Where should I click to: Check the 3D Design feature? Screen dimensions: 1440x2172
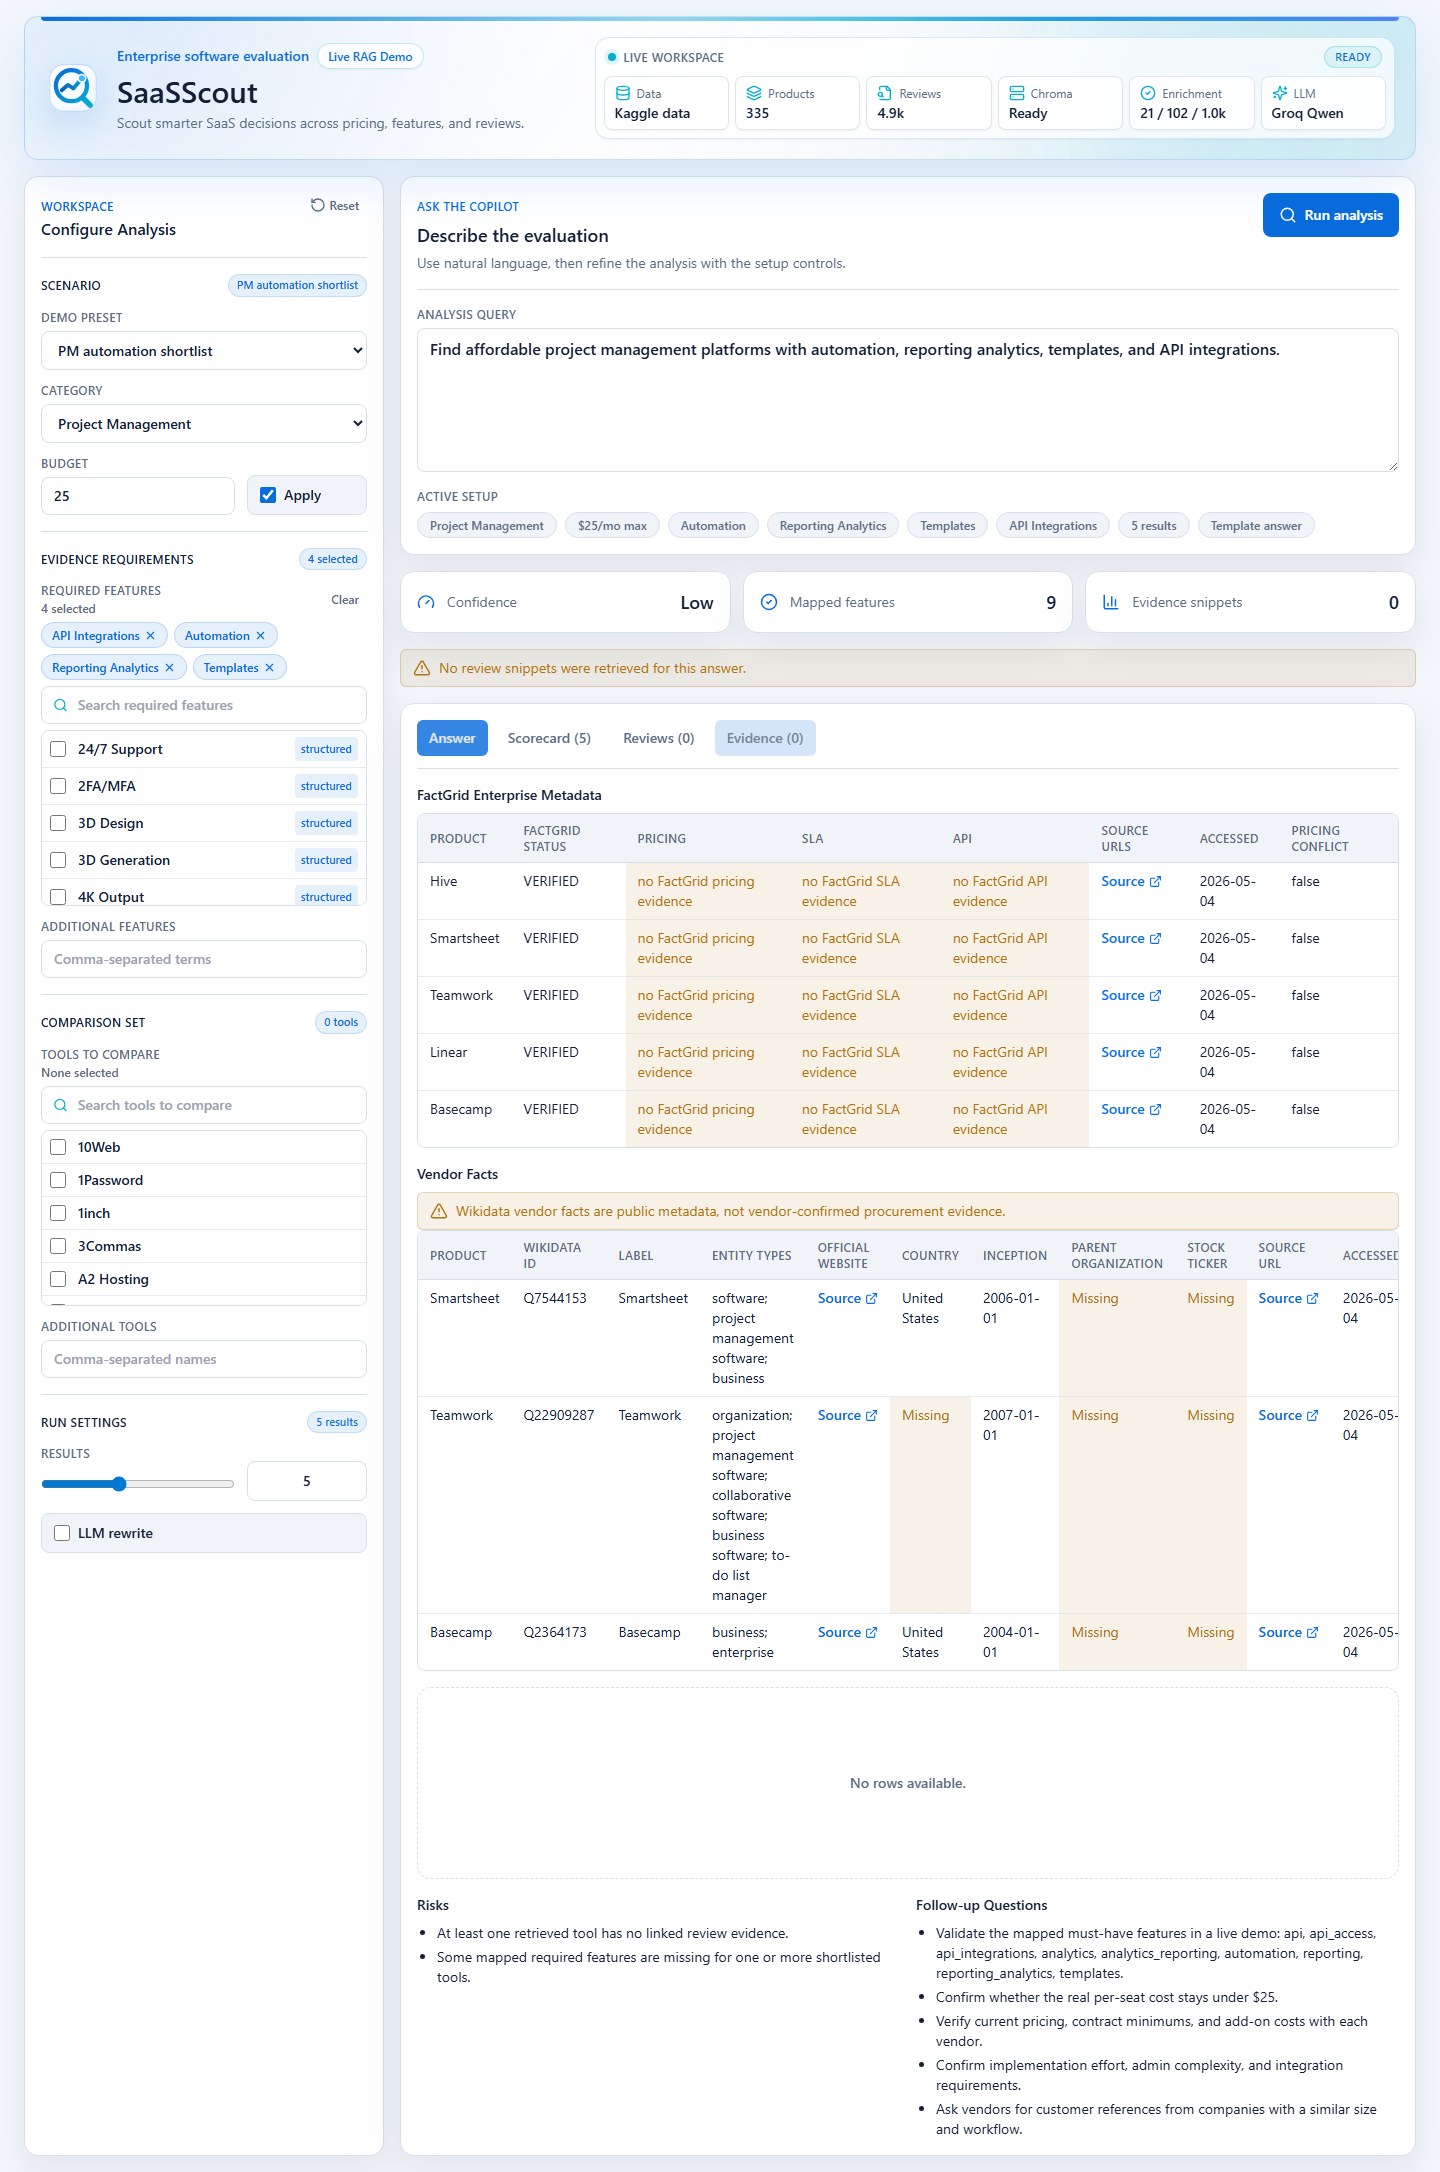pyautogui.click(x=58, y=823)
